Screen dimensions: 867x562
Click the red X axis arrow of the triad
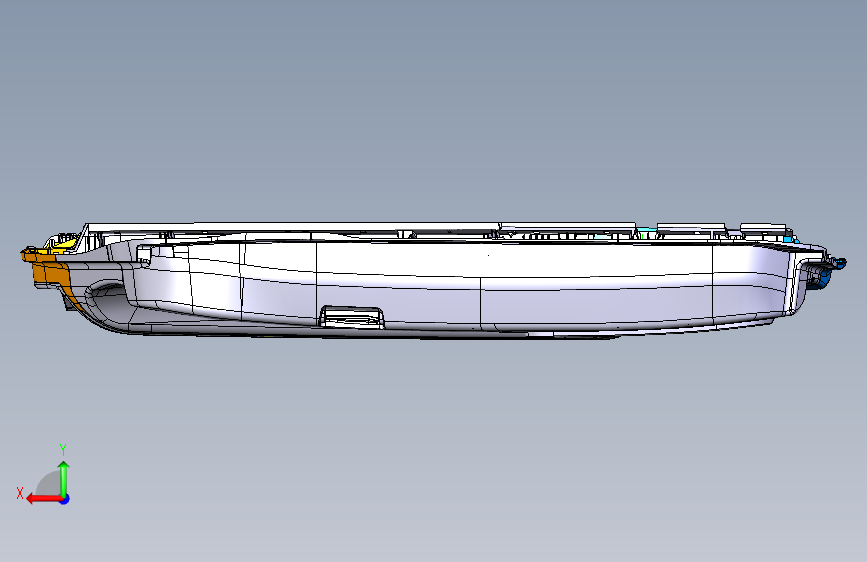[43, 499]
